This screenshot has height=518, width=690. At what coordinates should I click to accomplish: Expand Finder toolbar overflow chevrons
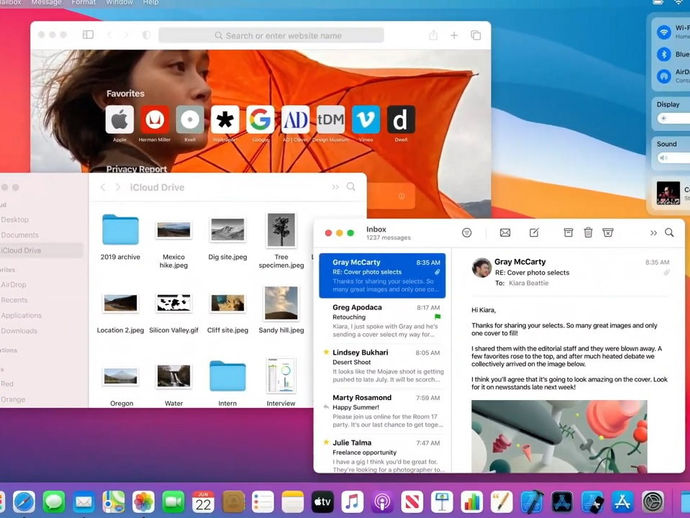click(x=335, y=187)
